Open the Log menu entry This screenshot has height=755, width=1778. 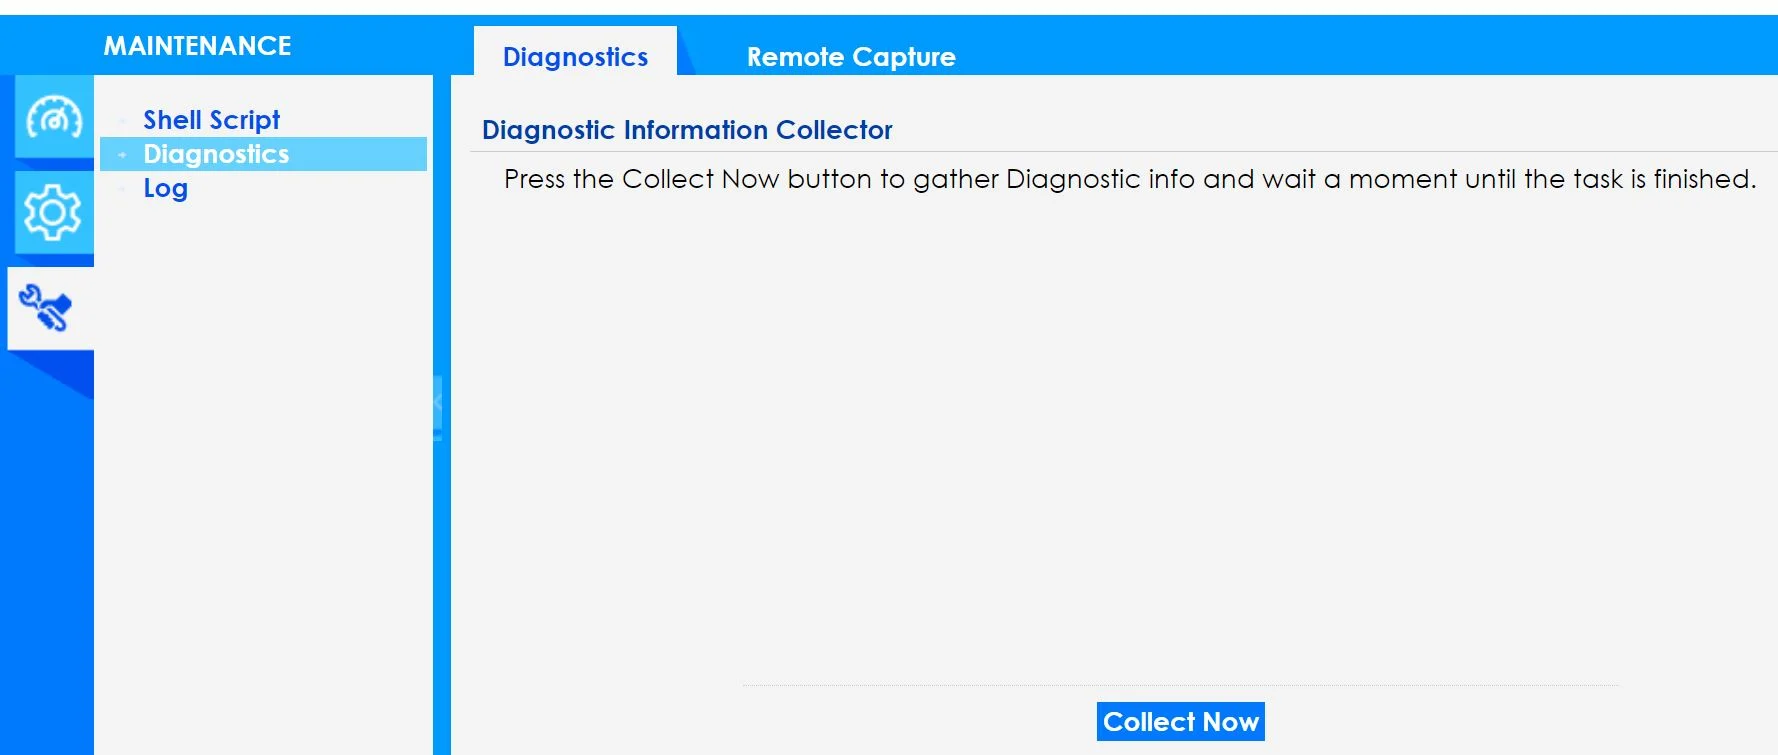(x=165, y=188)
